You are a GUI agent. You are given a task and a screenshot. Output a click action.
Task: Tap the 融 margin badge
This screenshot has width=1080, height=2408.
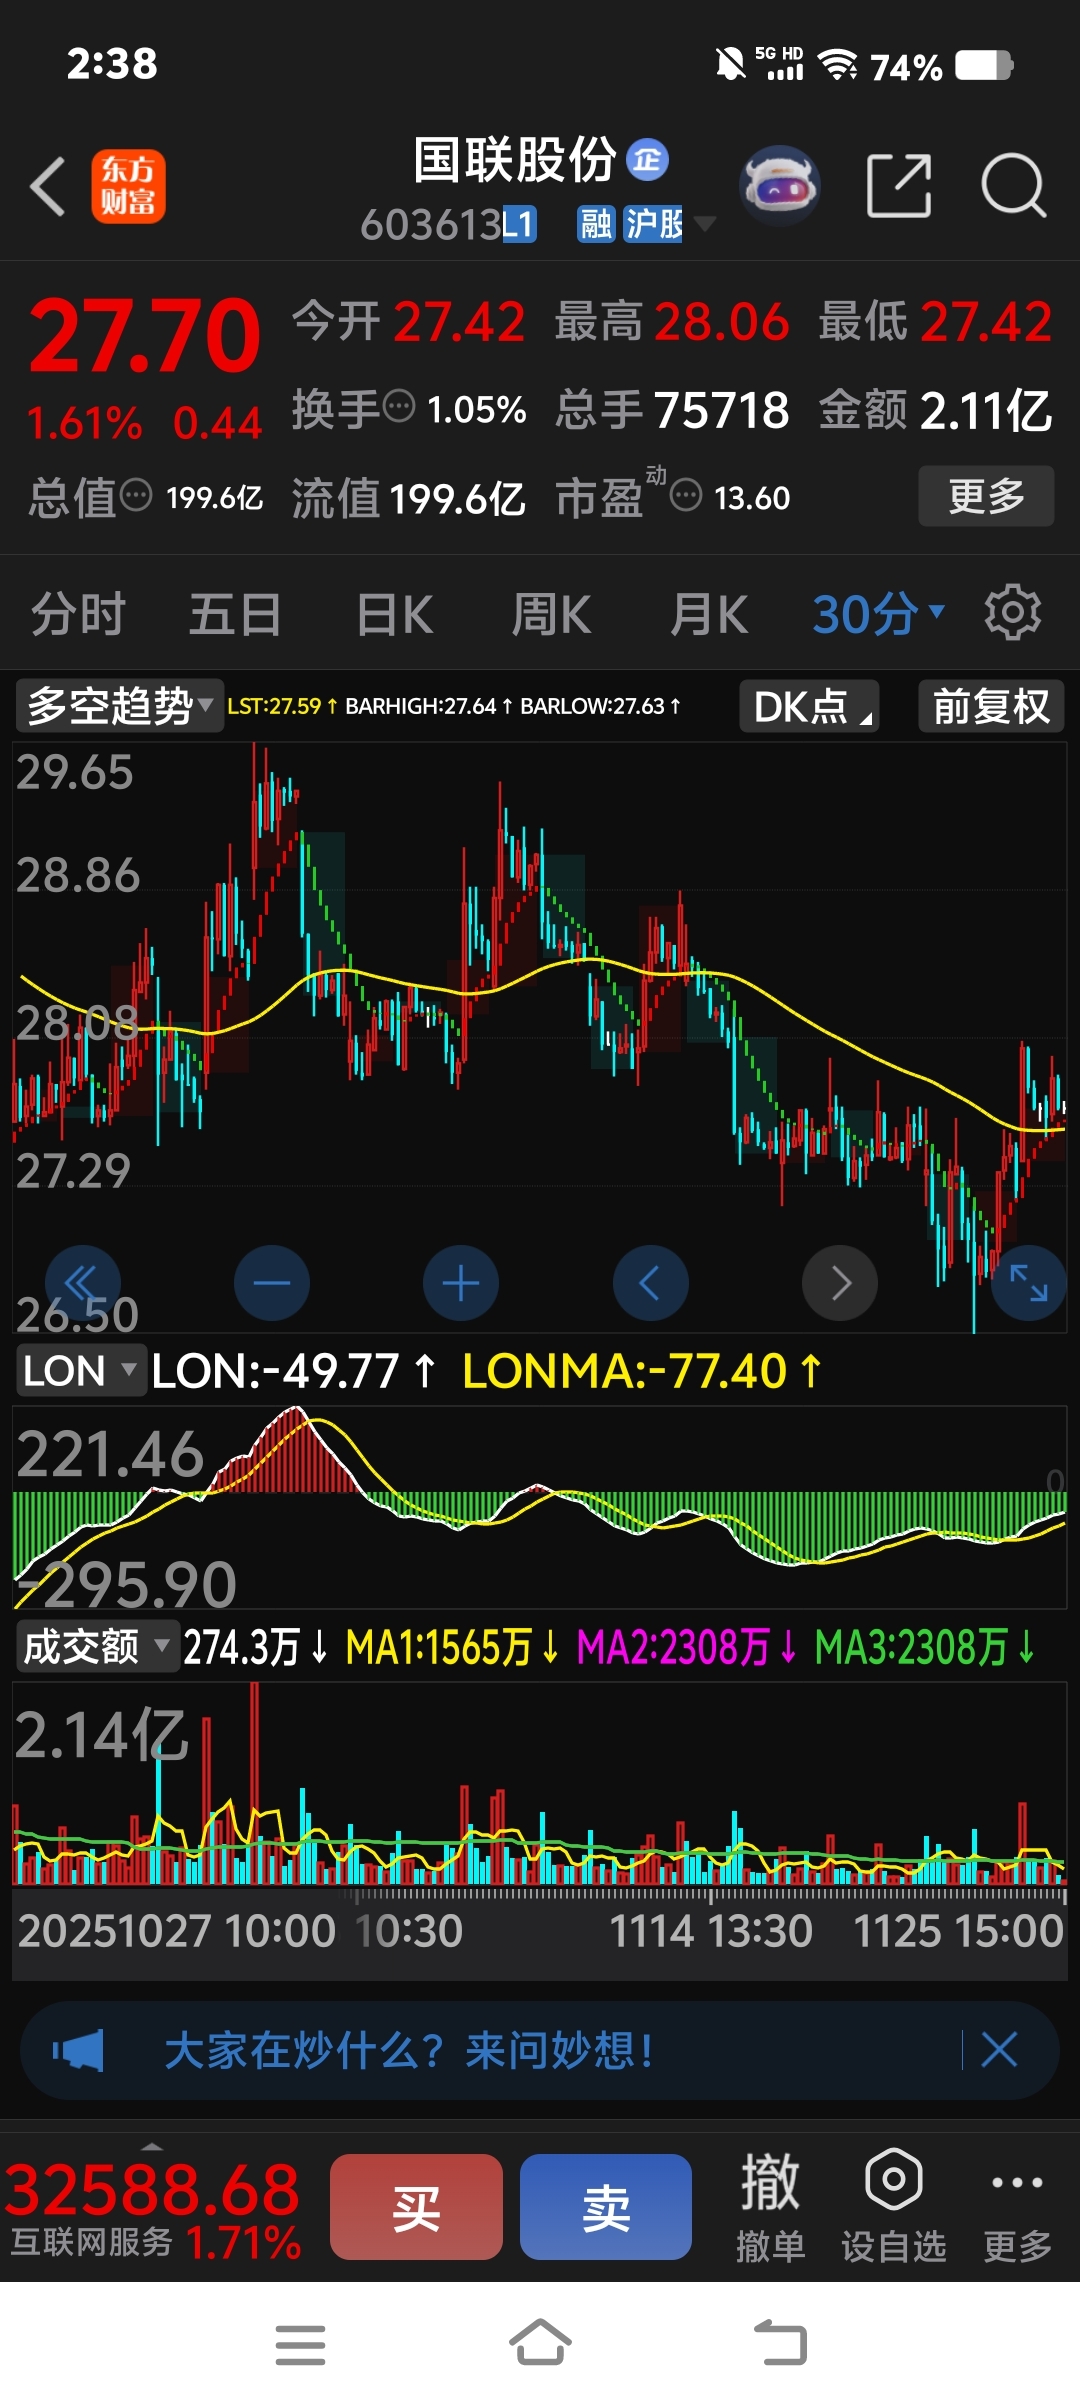click(x=596, y=225)
